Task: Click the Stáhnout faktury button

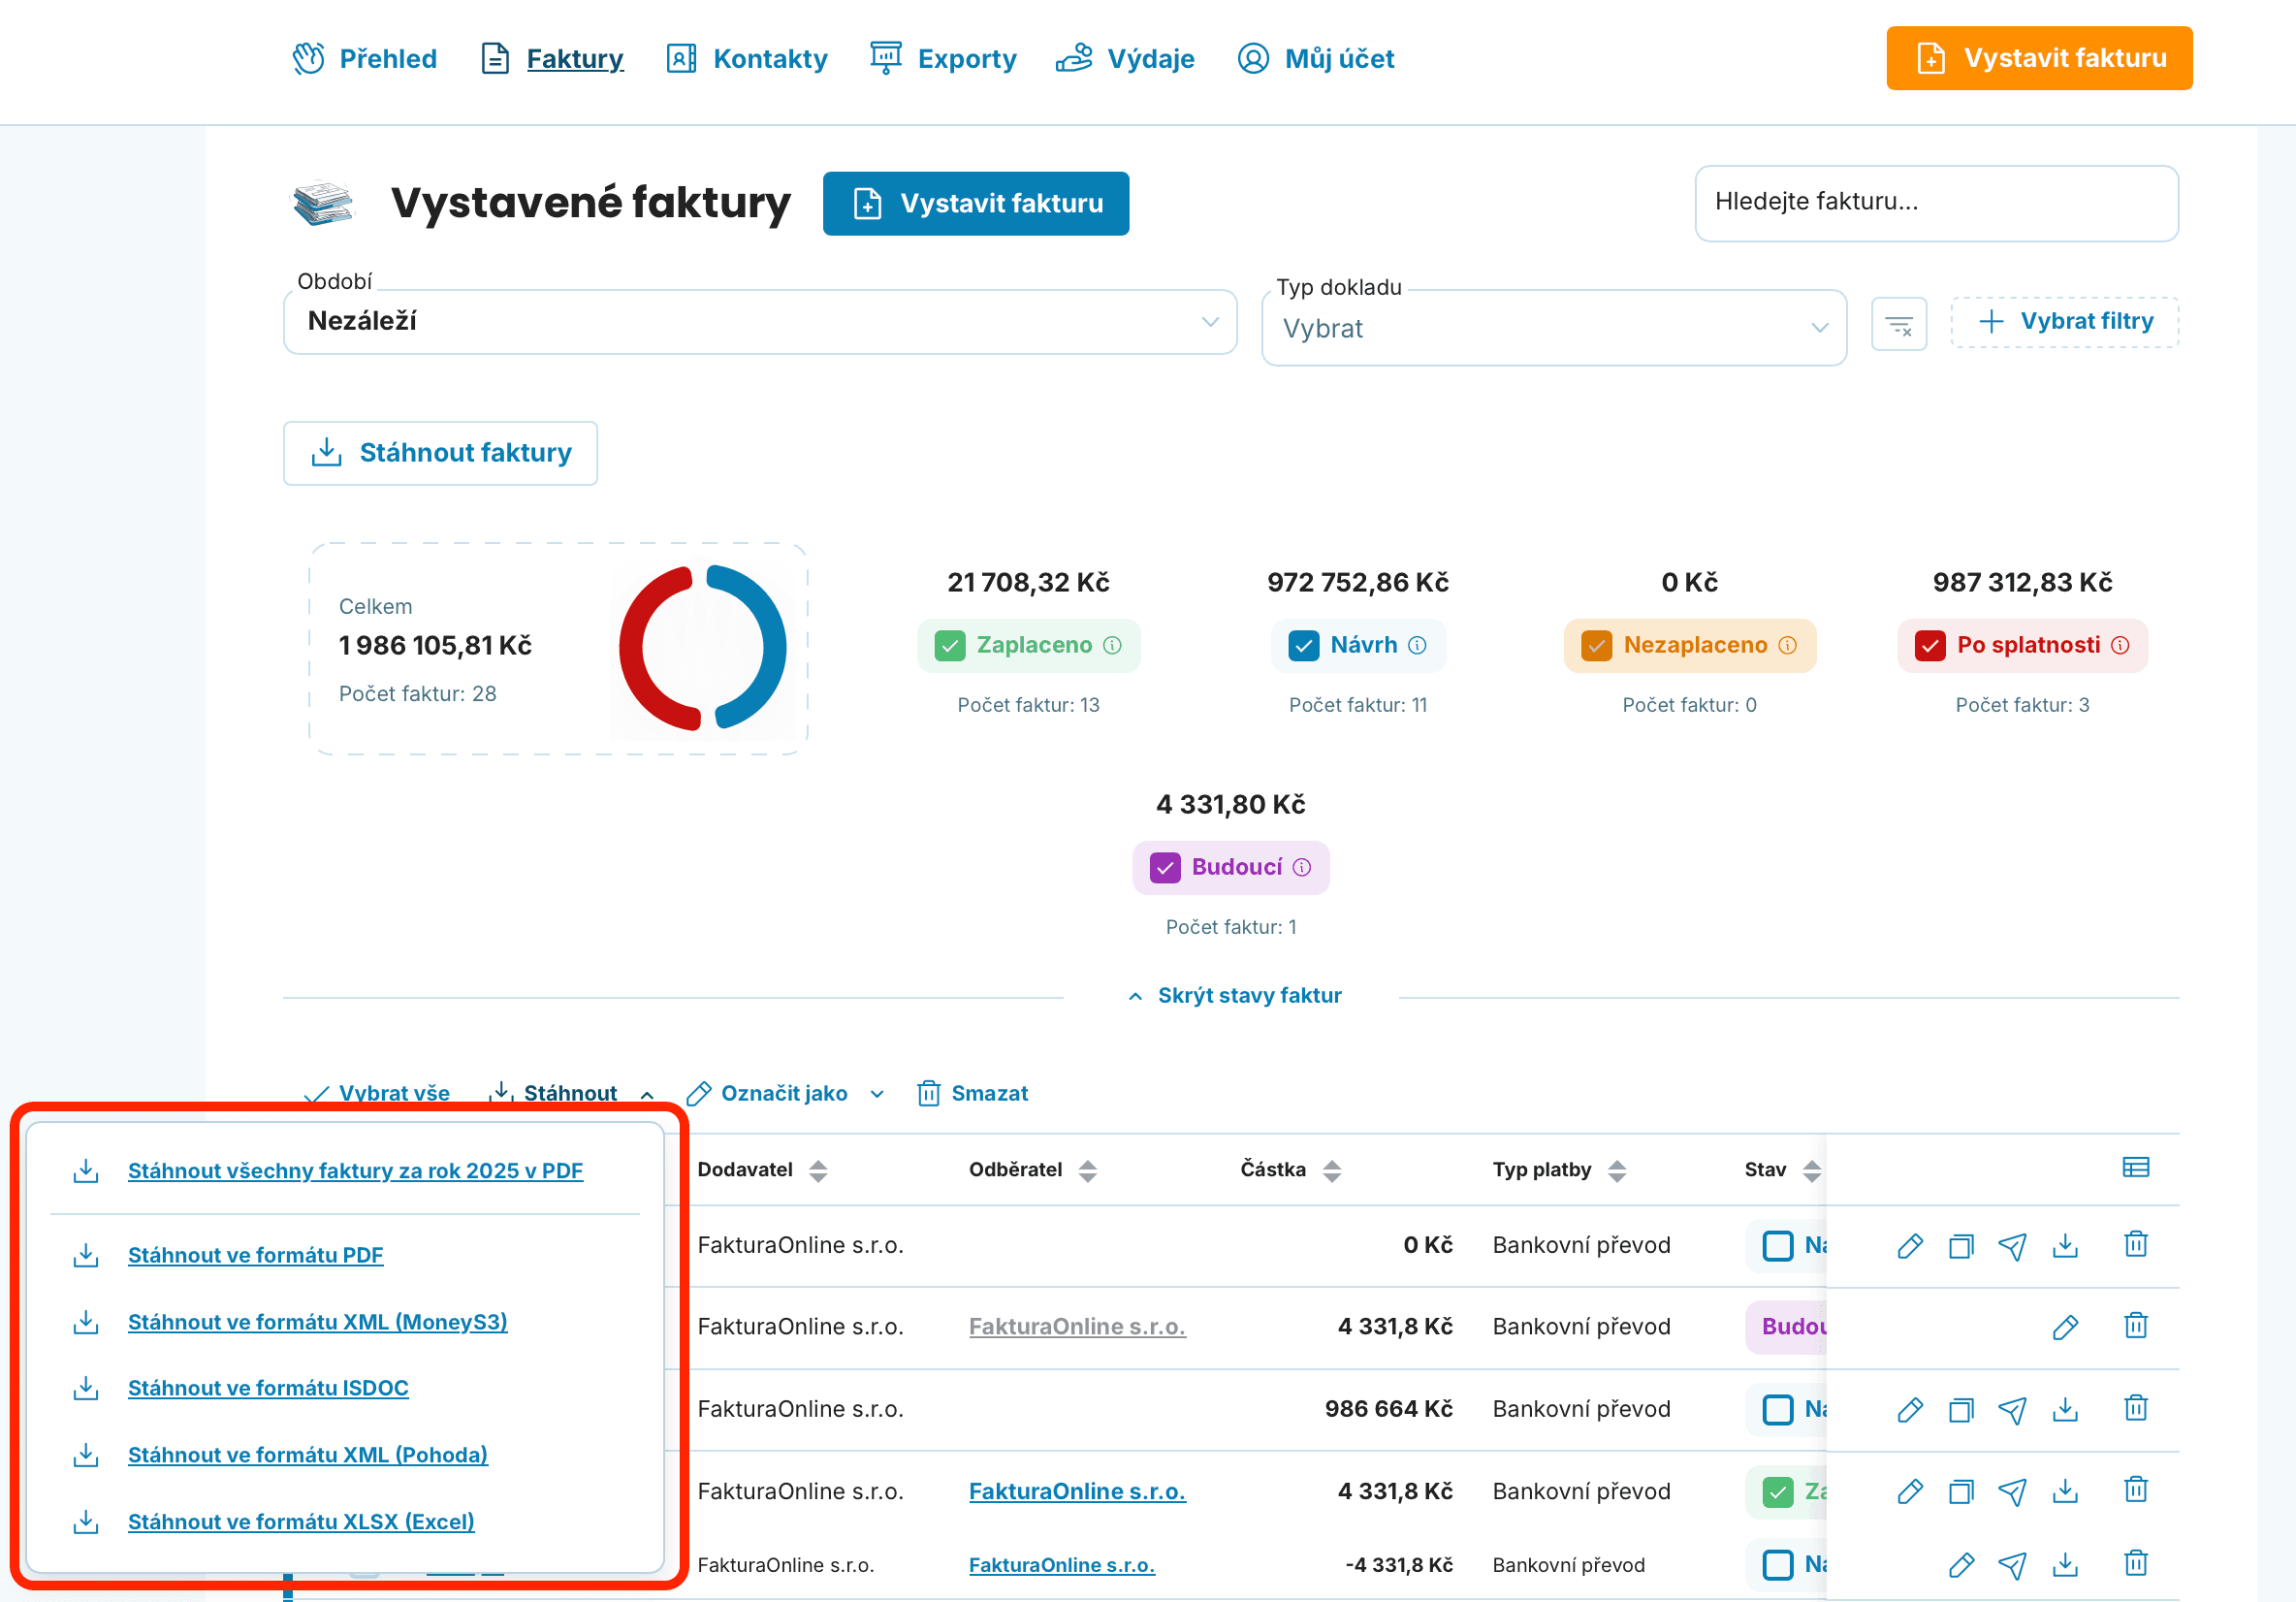Action: [440, 453]
